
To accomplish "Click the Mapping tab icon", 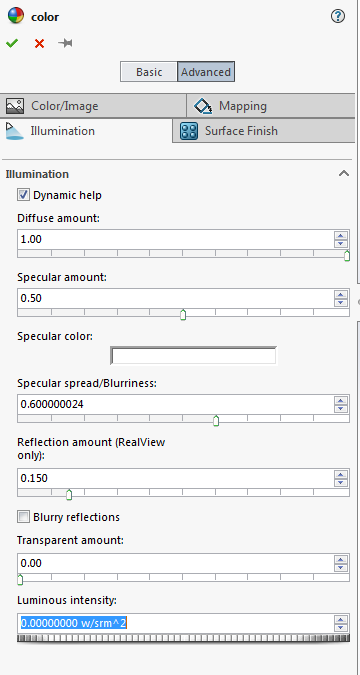I will point(203,105).
